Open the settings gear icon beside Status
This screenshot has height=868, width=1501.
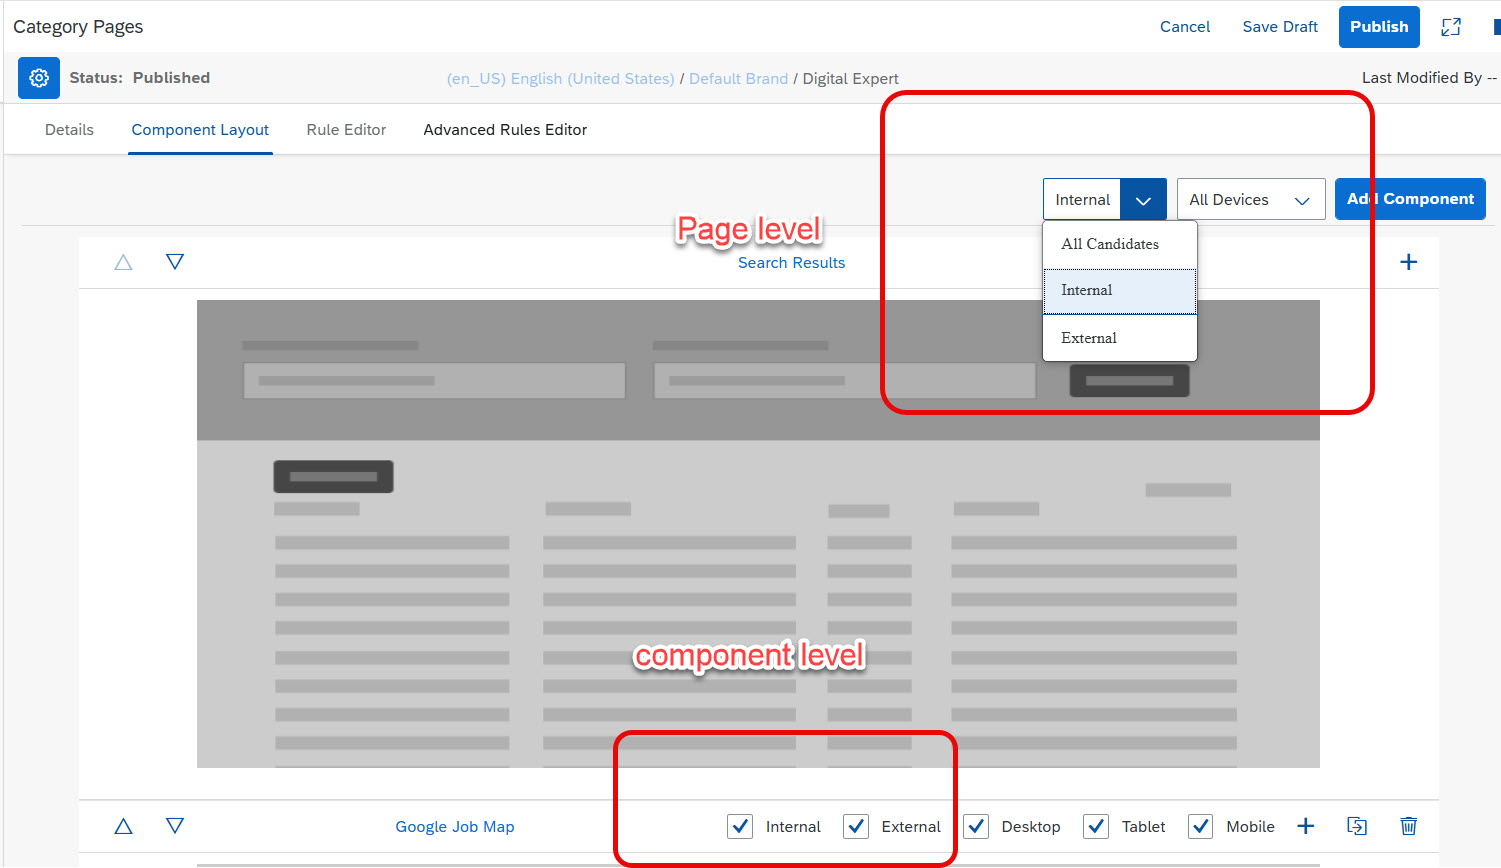[39, 78]
